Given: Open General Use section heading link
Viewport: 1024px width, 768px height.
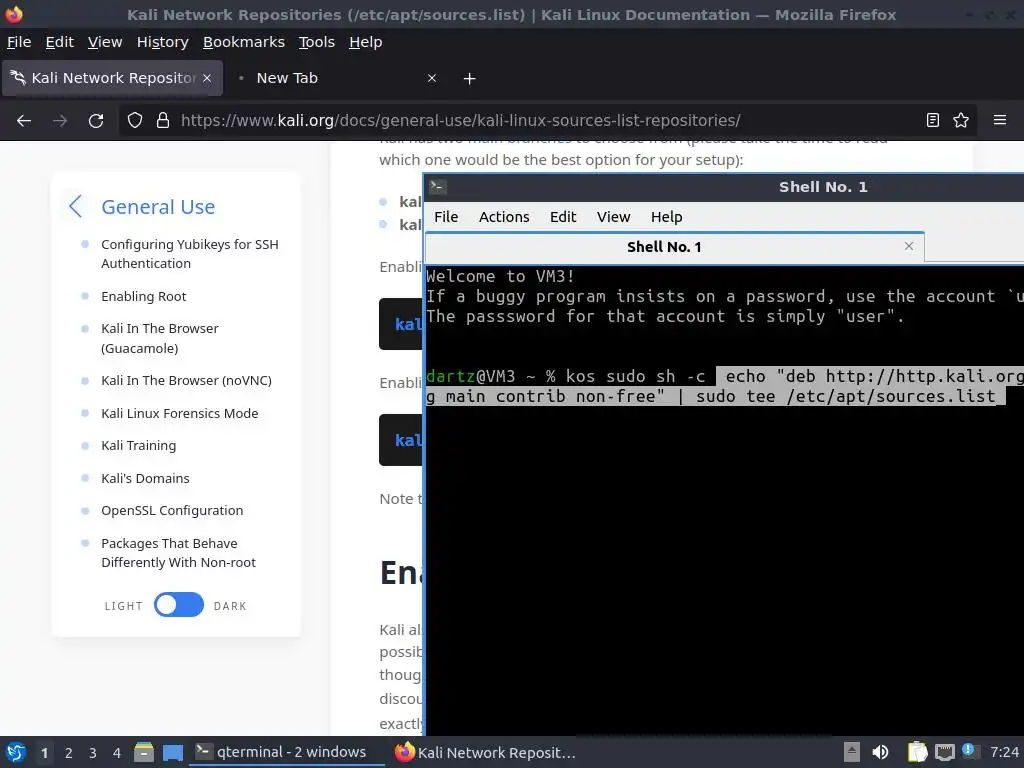Looking at the screenshot, I should [x=158, y=206].
